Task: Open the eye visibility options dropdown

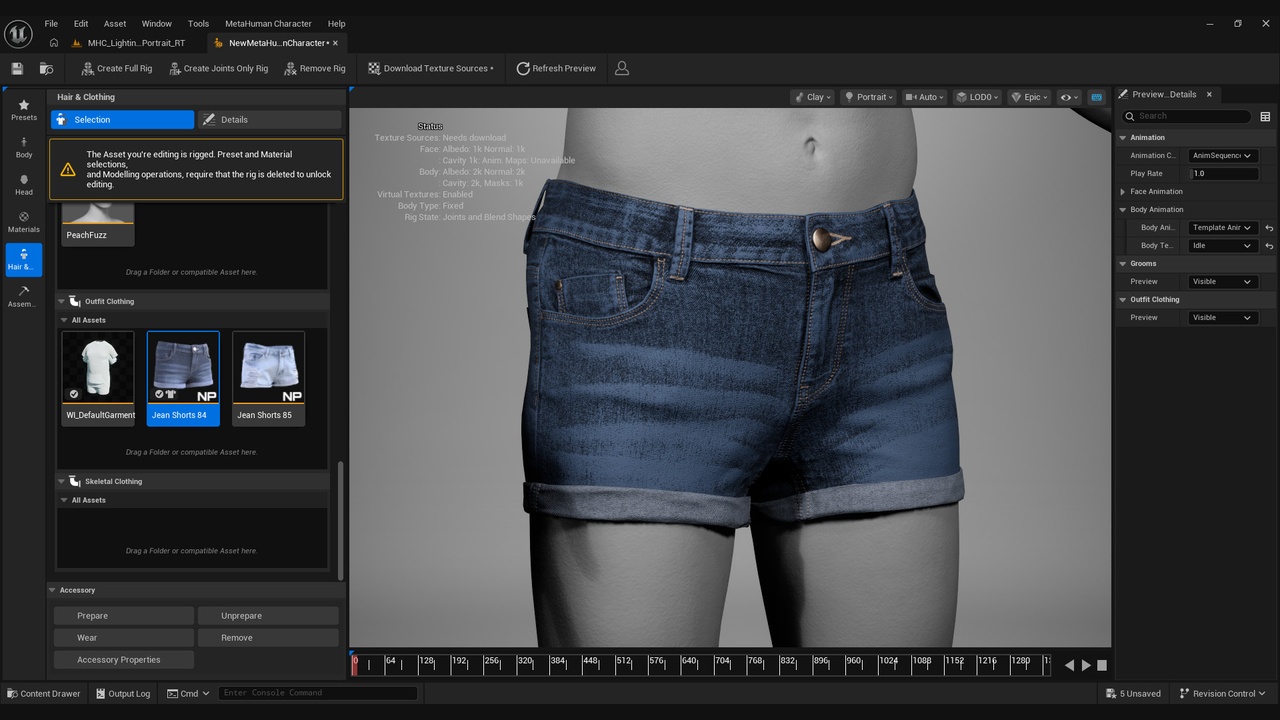Action: point(1069,97)
